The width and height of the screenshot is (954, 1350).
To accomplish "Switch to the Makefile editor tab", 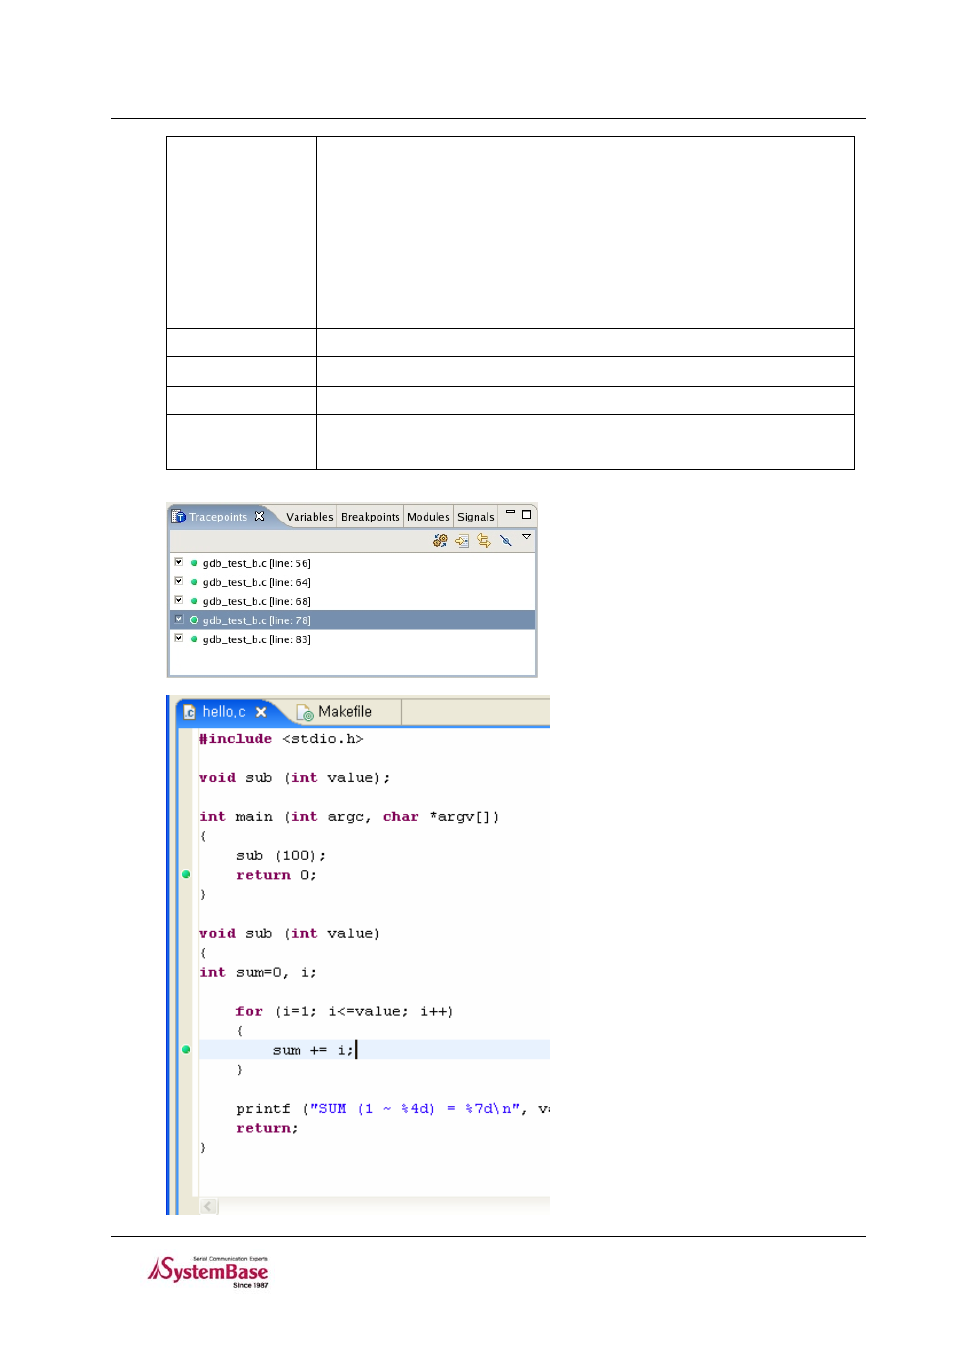I will 345,712.
